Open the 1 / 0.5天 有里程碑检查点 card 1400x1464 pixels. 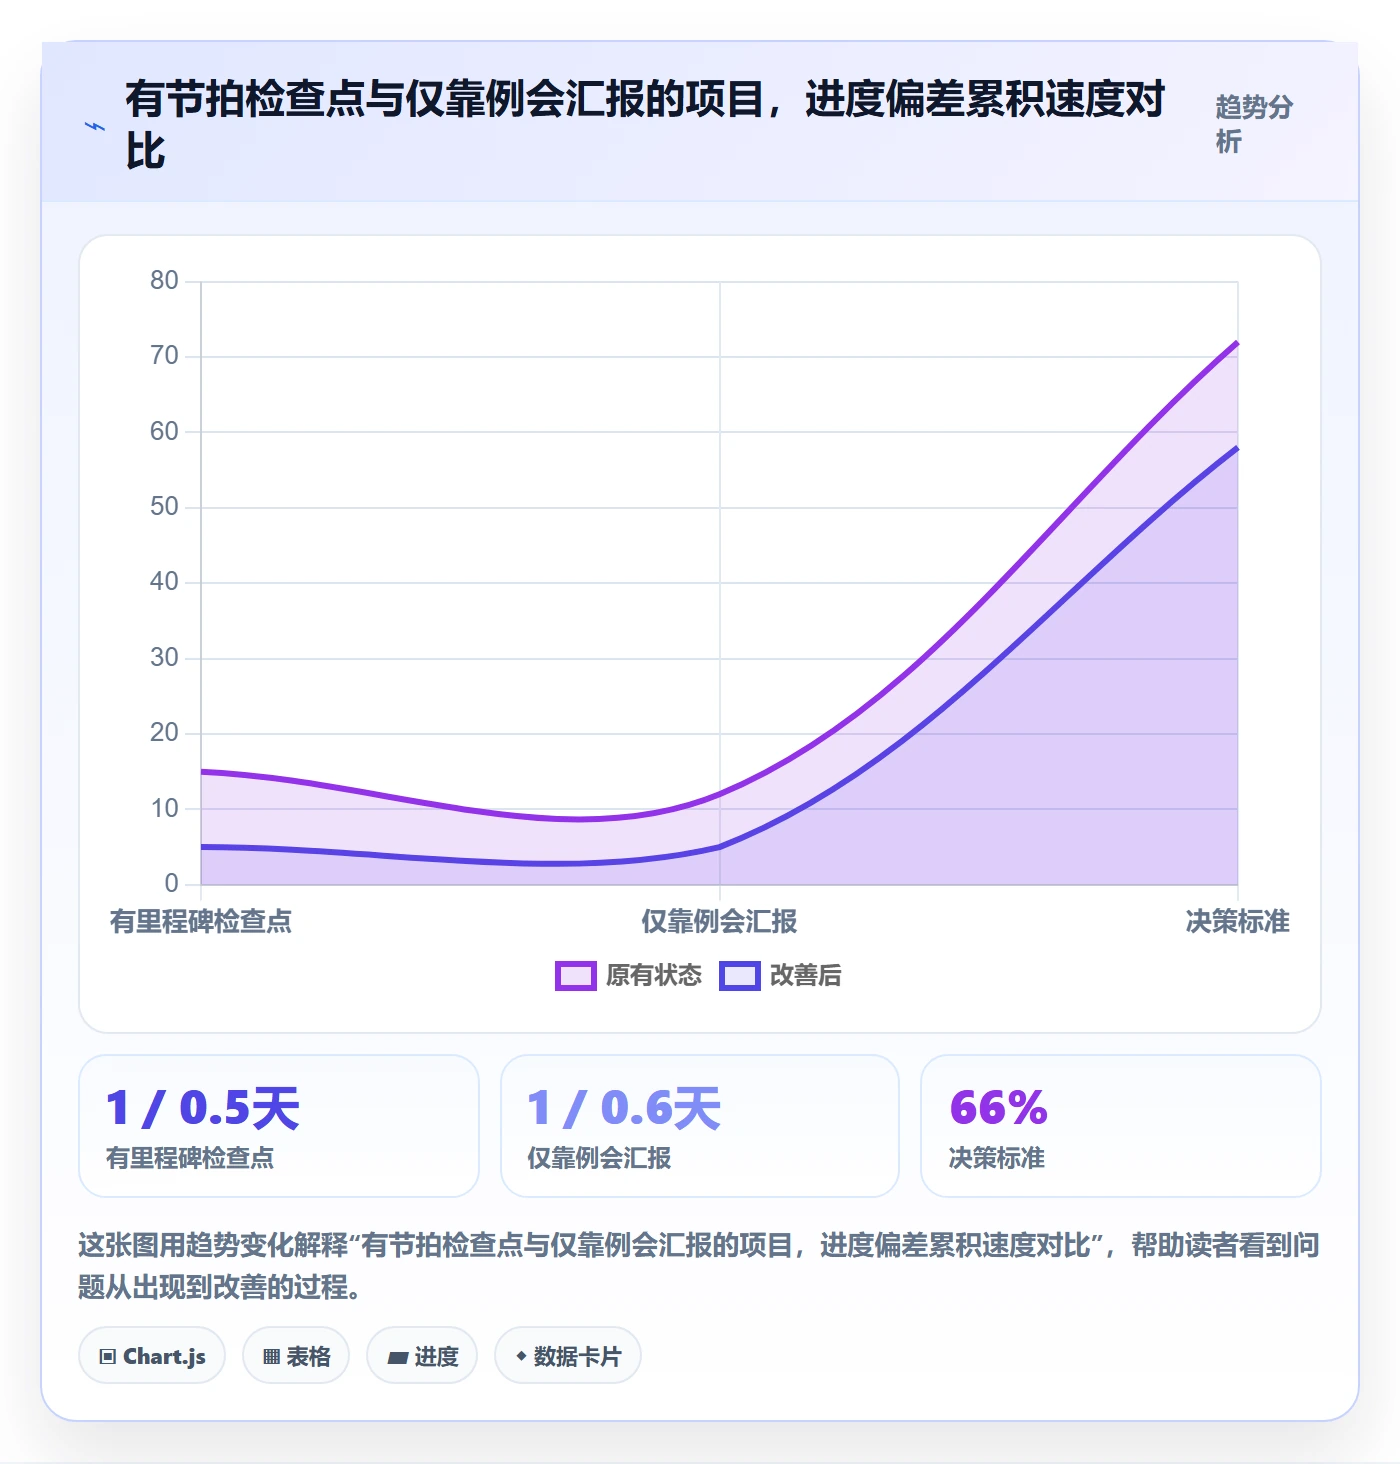(x=279, y=1126)
